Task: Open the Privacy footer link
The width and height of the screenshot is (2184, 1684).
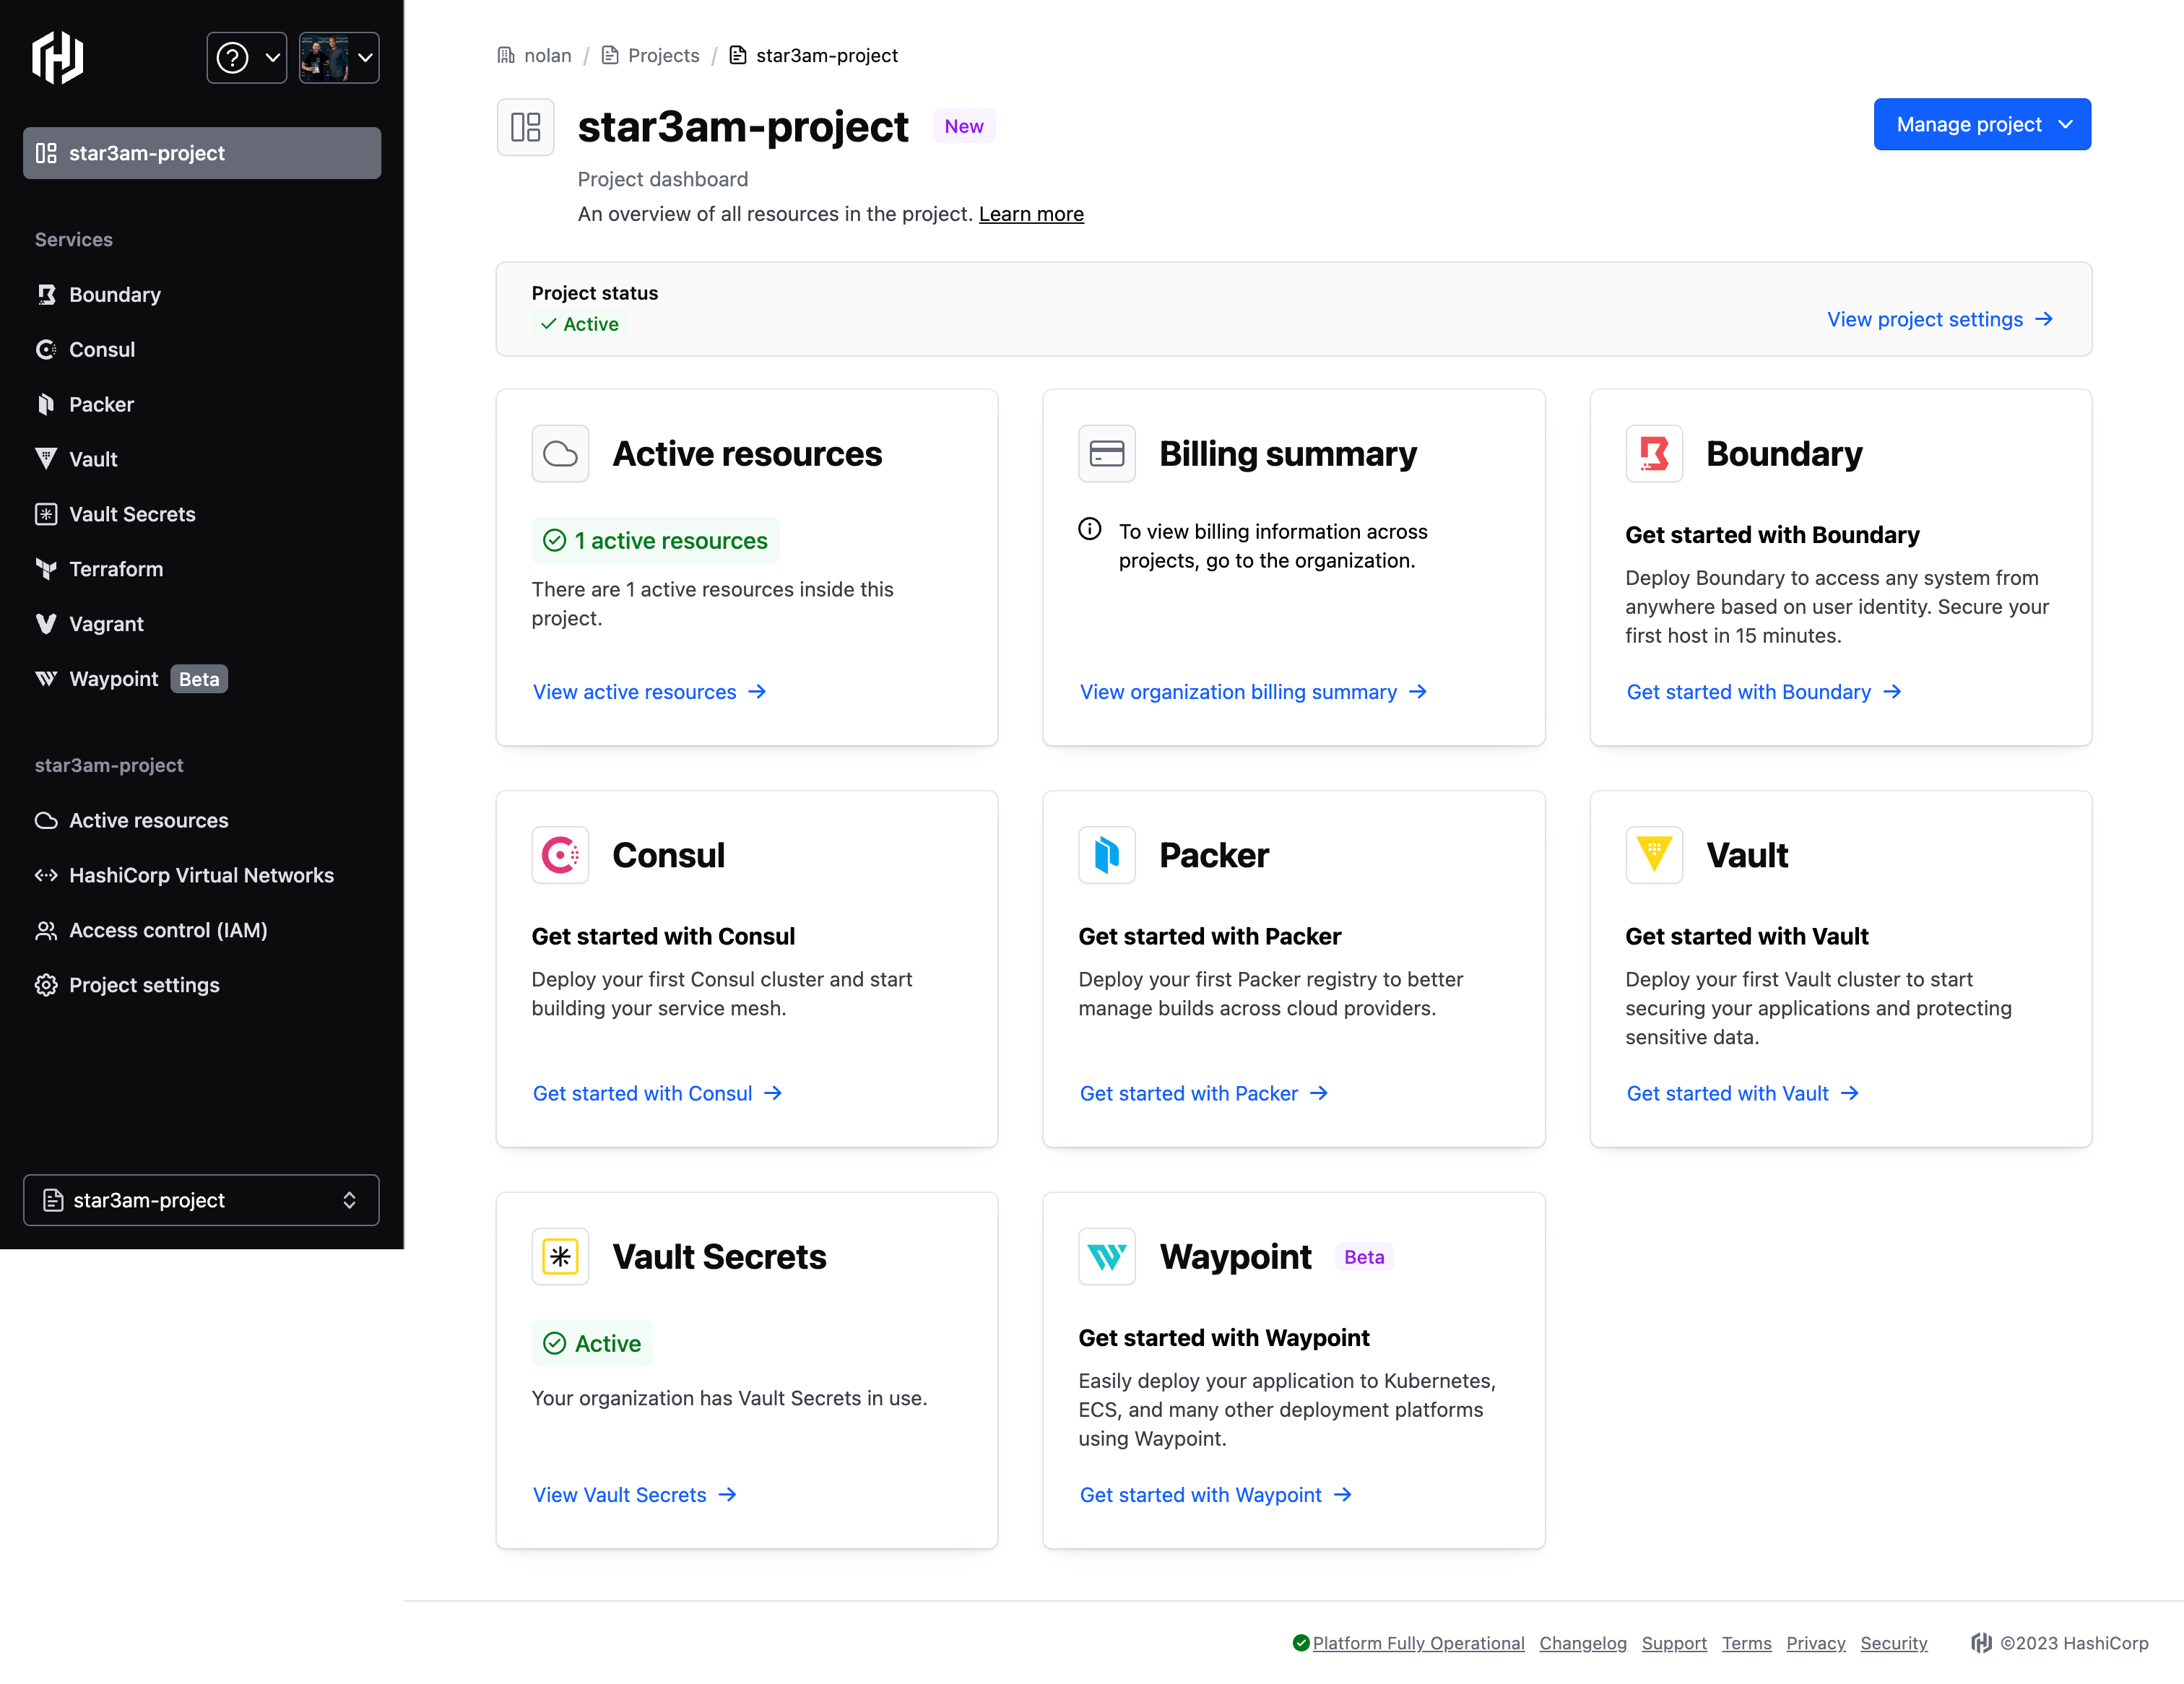Action: (1815, 1643)
